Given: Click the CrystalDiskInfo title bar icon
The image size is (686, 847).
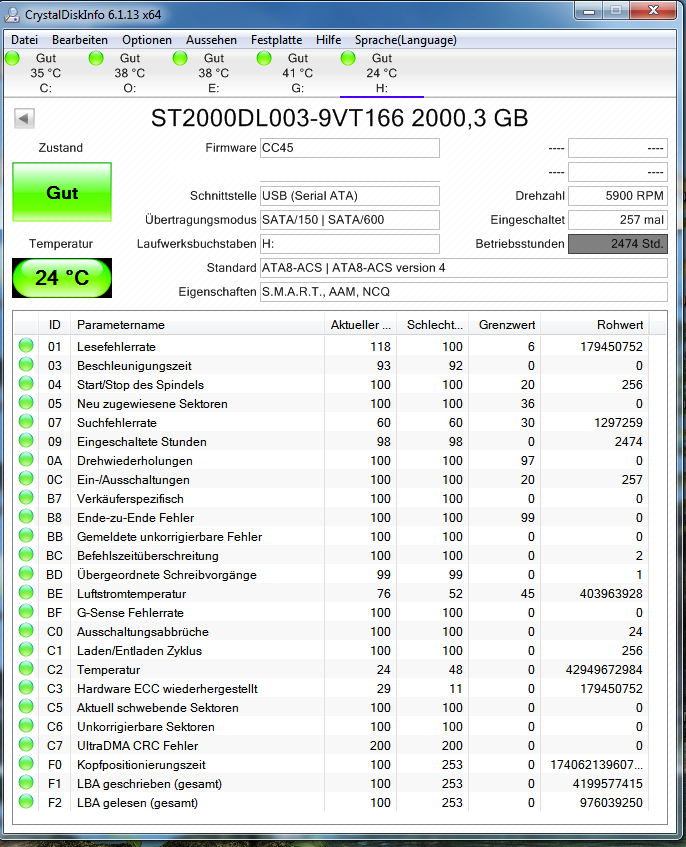Looking at the screenshot, I should [12, 15].
